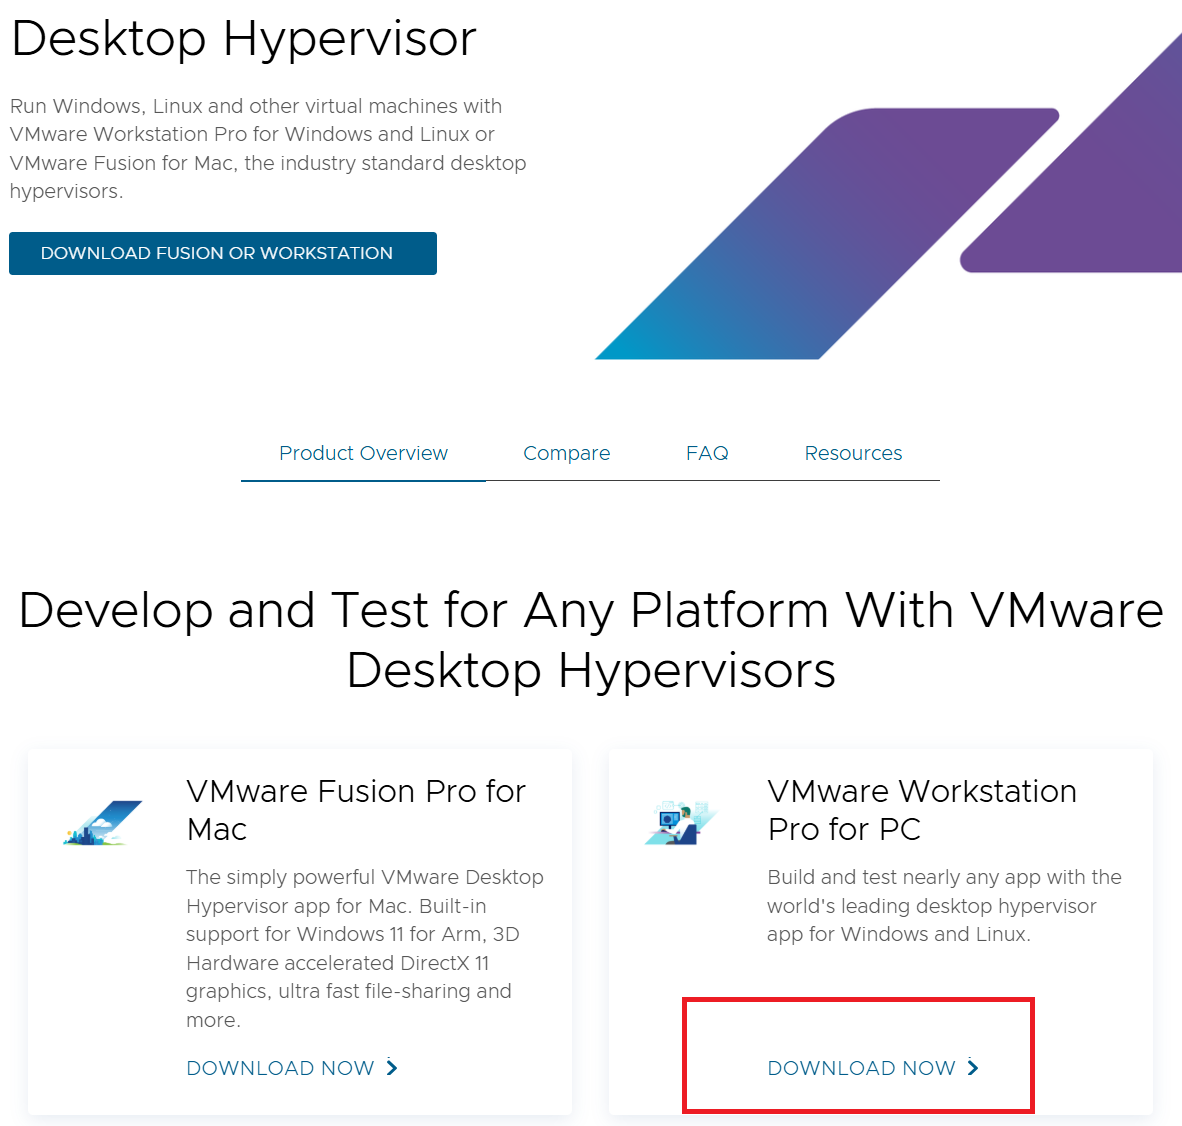Screen dimensions: 1182x1126
Task: Click the VMware Fusion Pro for Mac icon
Action: (x=103, y=822)
